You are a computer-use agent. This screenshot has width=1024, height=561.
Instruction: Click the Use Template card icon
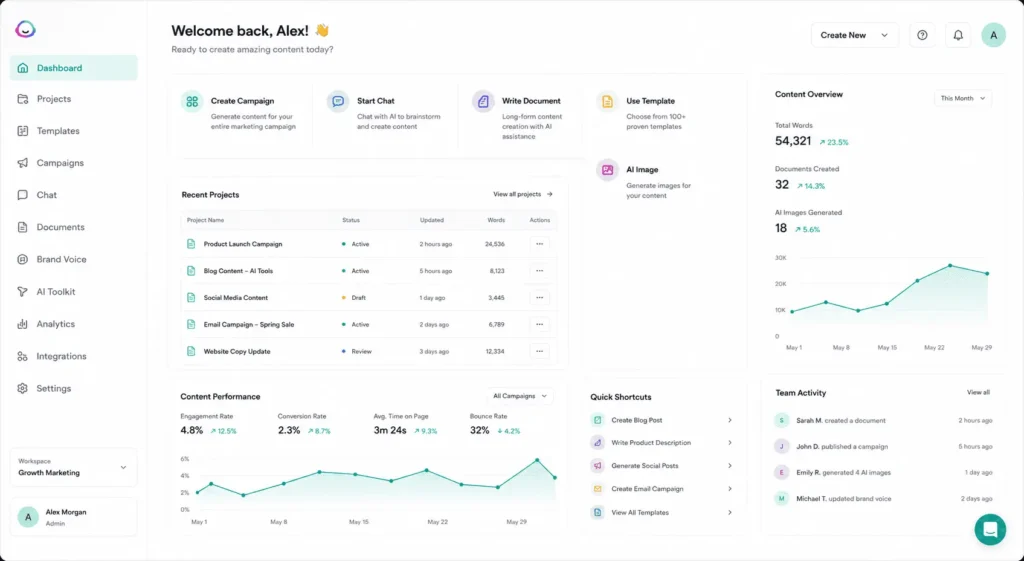[x=607, y=101]
